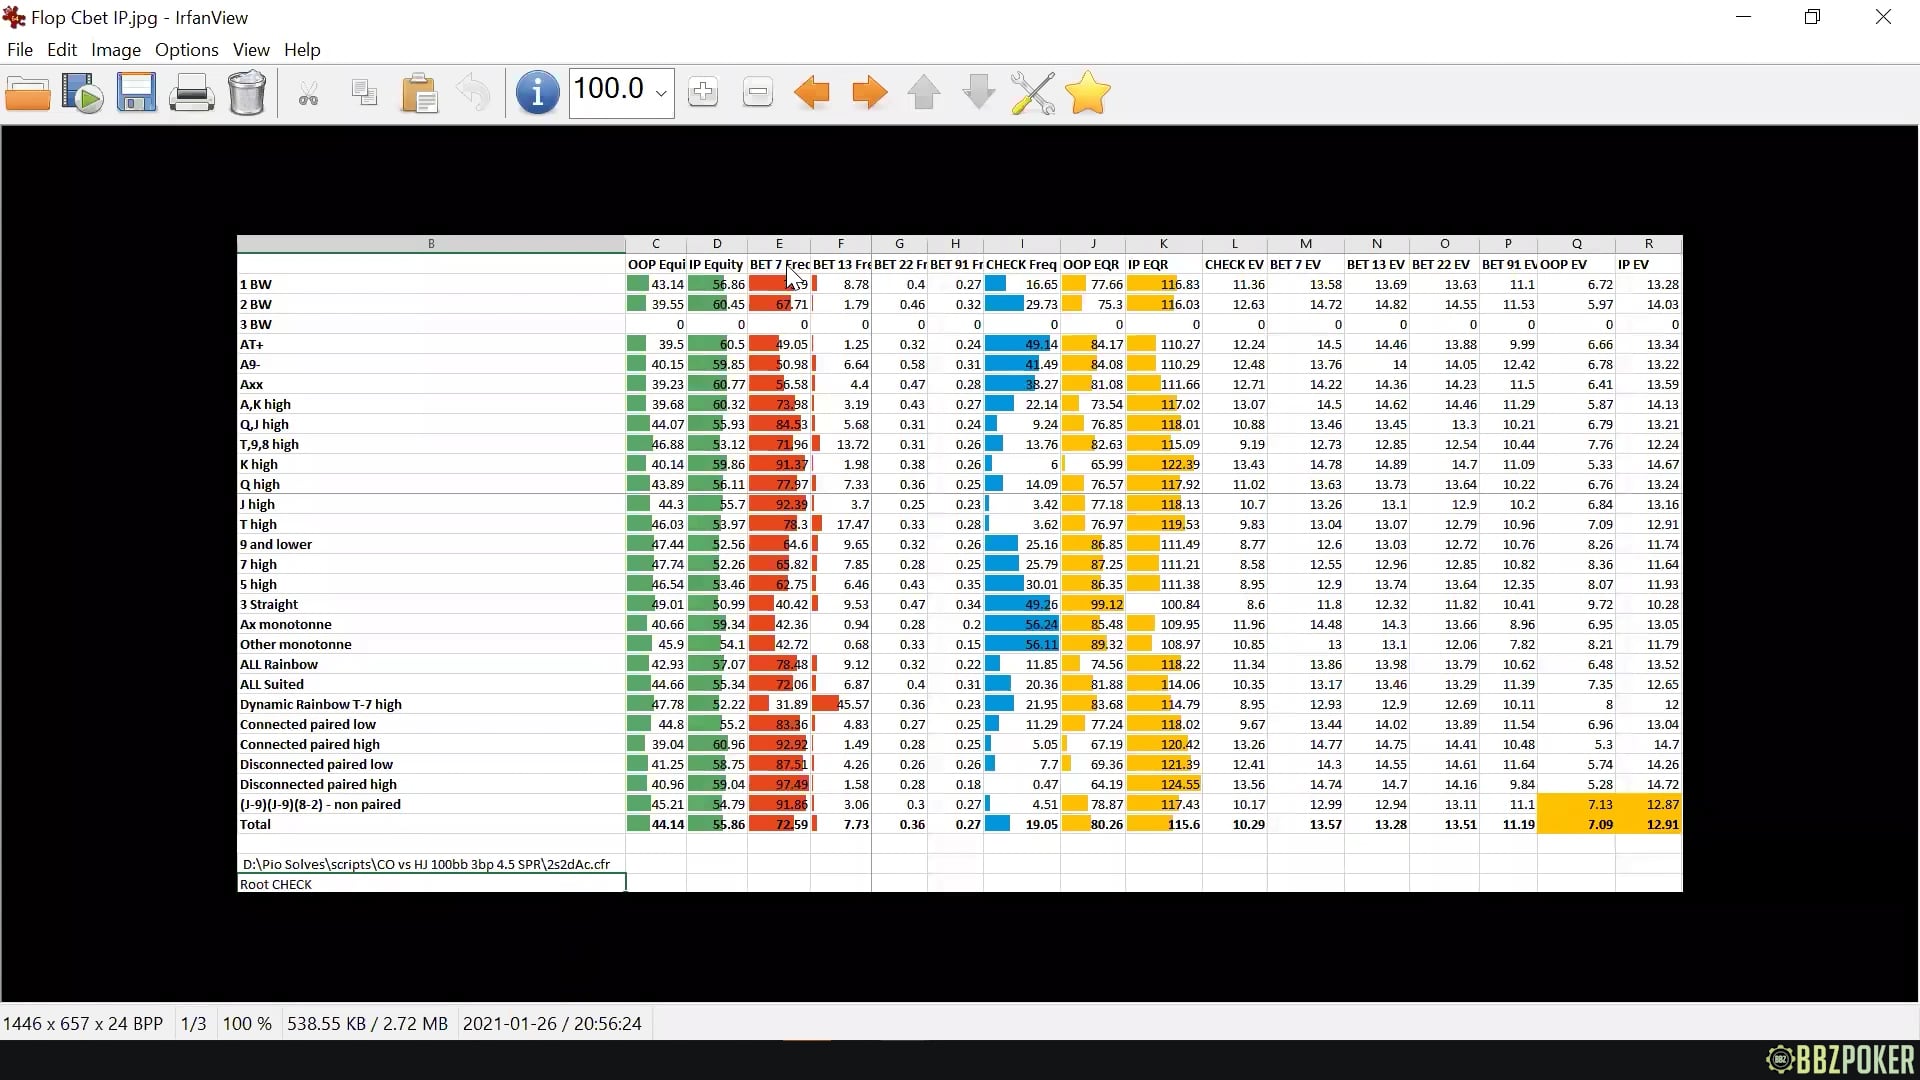Screen dimensions: 1920x1080
Task: Open IrfanView properties with the wrench icon
Action: pos(1032,92)
